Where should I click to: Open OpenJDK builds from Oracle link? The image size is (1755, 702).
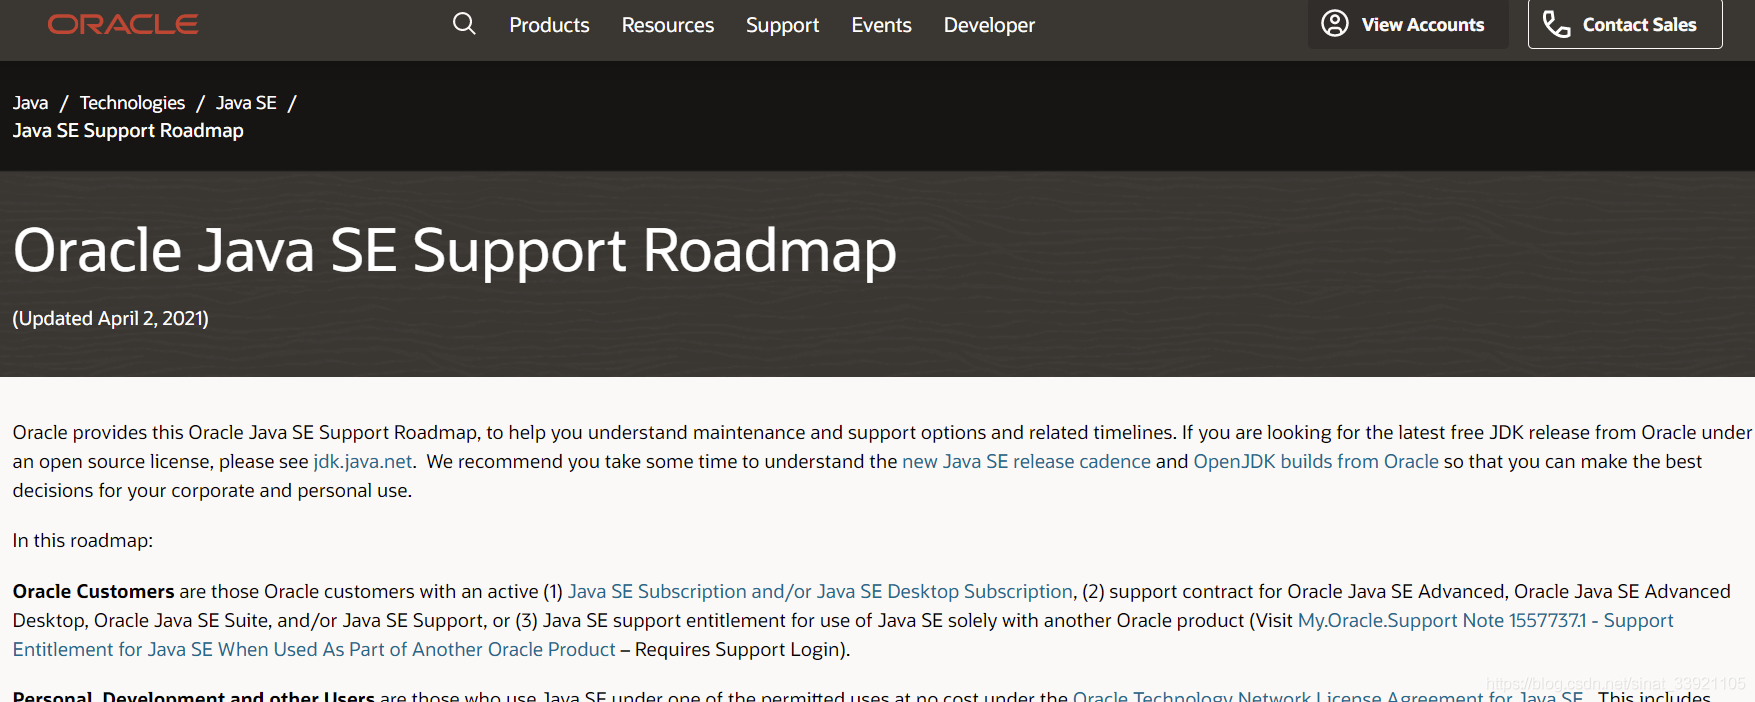point(1316,462)
